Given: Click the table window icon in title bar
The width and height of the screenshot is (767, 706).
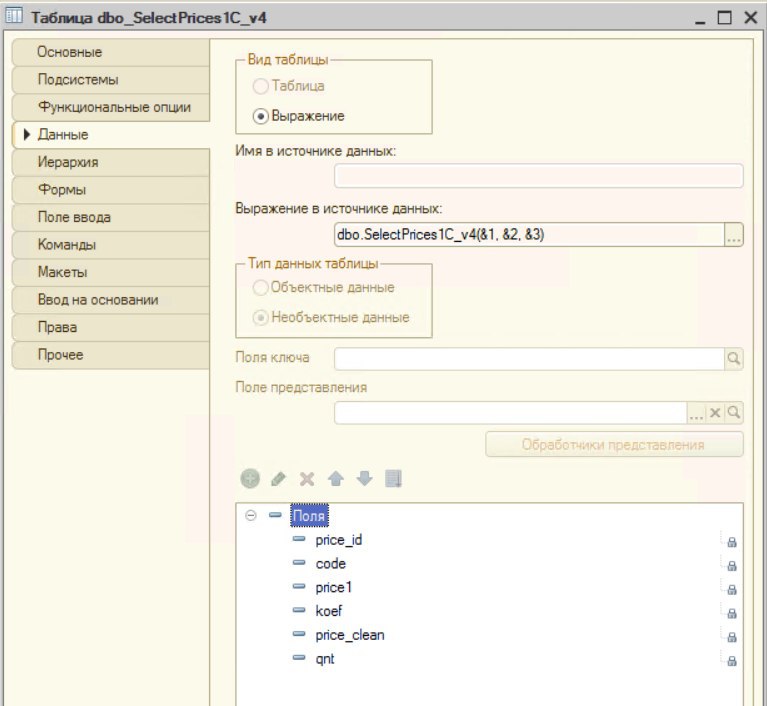Looking at the screenshot, I should tap(13, 16).
